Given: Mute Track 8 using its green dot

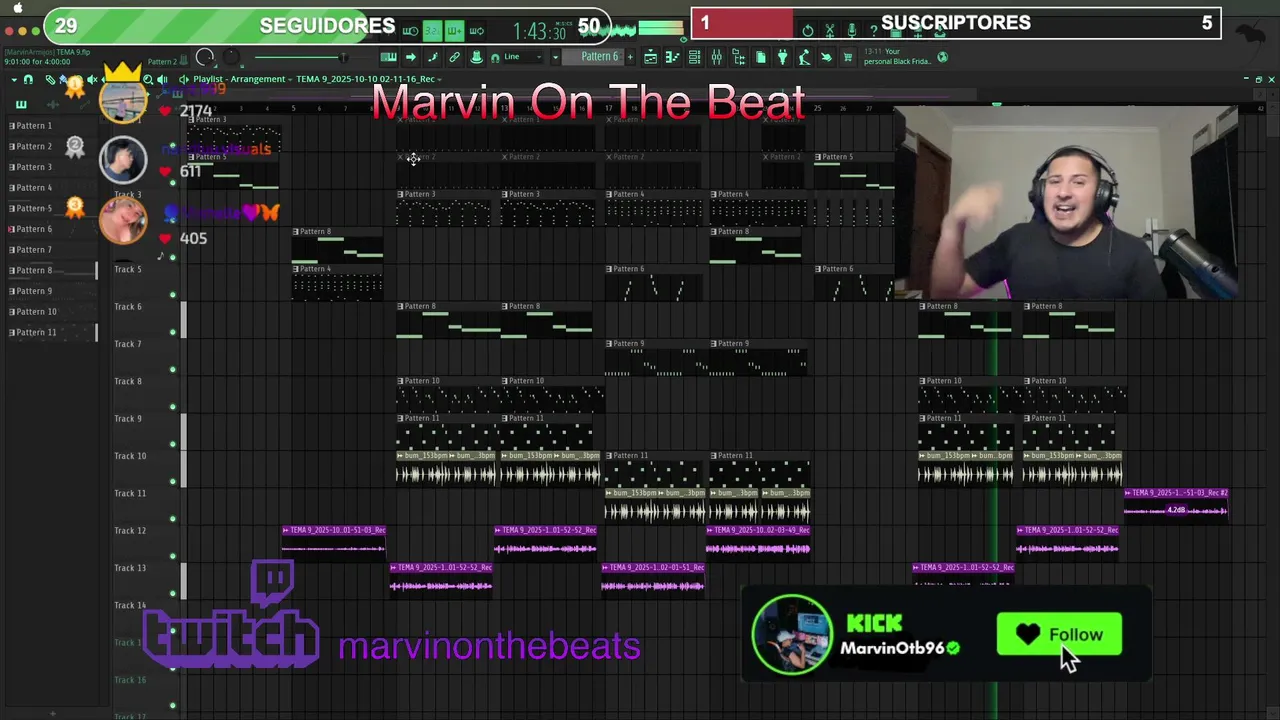Looking at the screenshot, I should (172, 407).
